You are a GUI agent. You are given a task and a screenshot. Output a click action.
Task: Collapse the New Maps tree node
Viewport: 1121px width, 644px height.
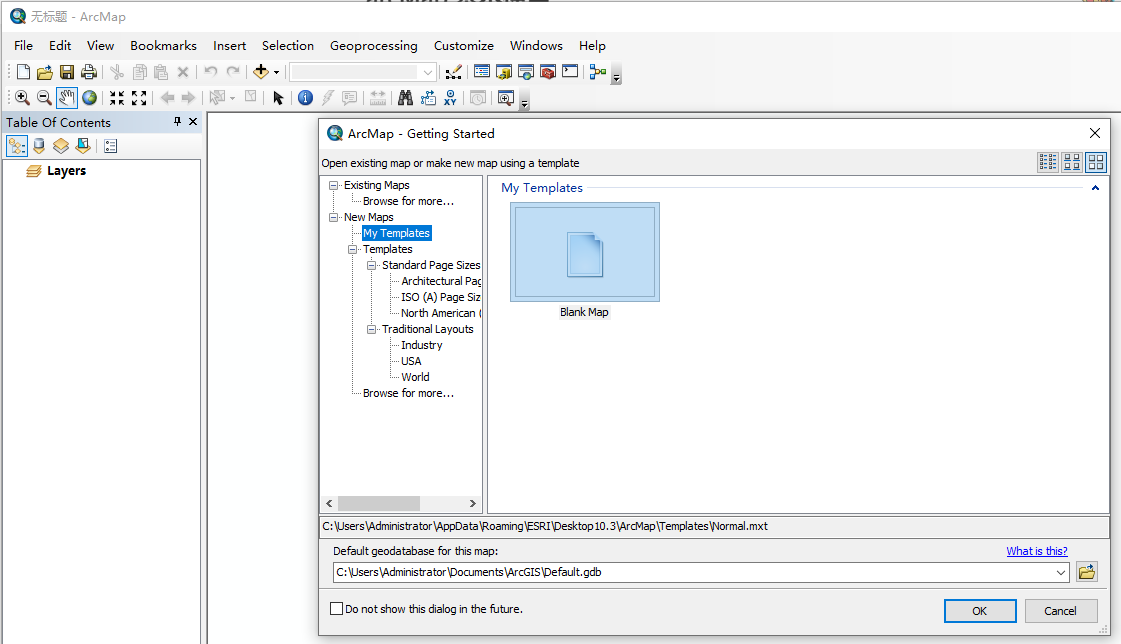point(334,216)
